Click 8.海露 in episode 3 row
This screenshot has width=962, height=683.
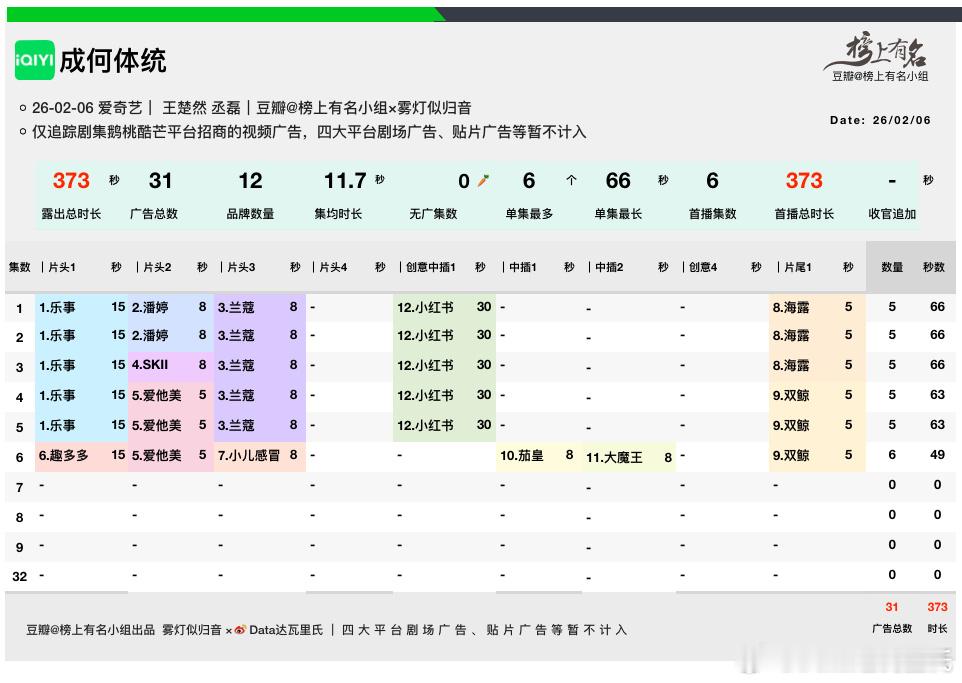(791, 366)
